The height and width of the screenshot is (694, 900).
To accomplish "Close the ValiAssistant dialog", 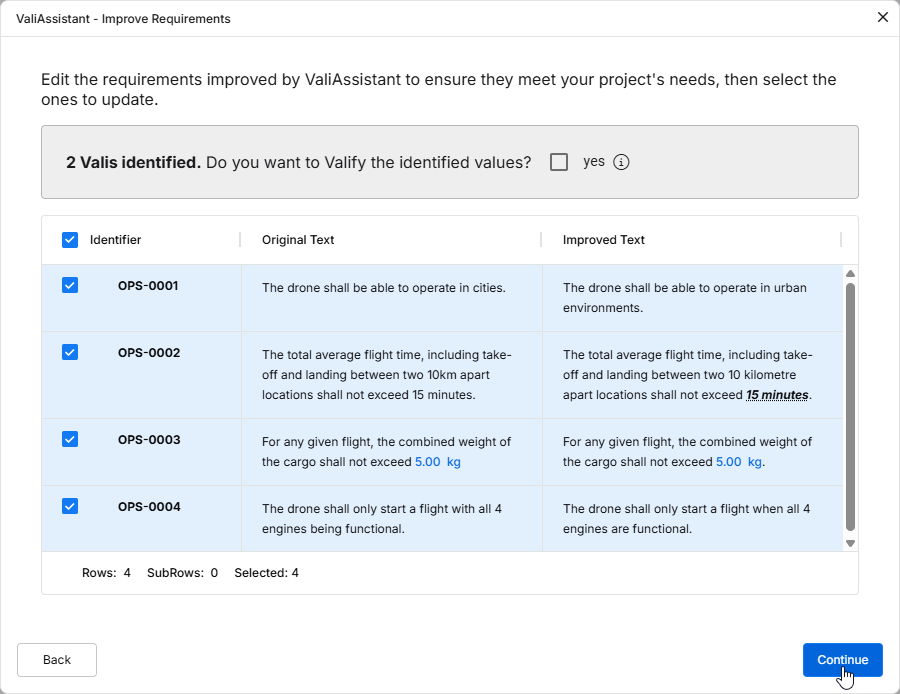I will [x=882, y=17].
